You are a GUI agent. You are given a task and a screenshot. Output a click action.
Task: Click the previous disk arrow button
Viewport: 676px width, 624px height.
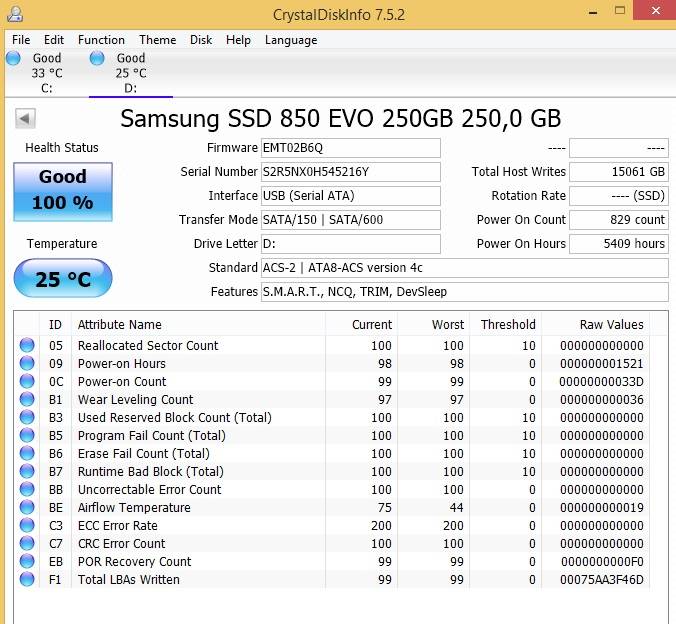click(x=26, y=119)
